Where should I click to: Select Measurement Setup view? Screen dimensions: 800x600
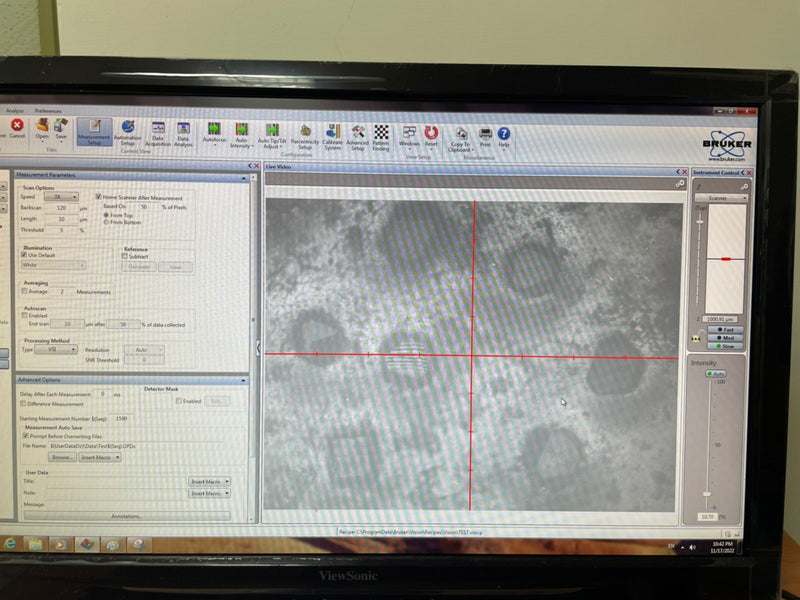coord(94,132)
